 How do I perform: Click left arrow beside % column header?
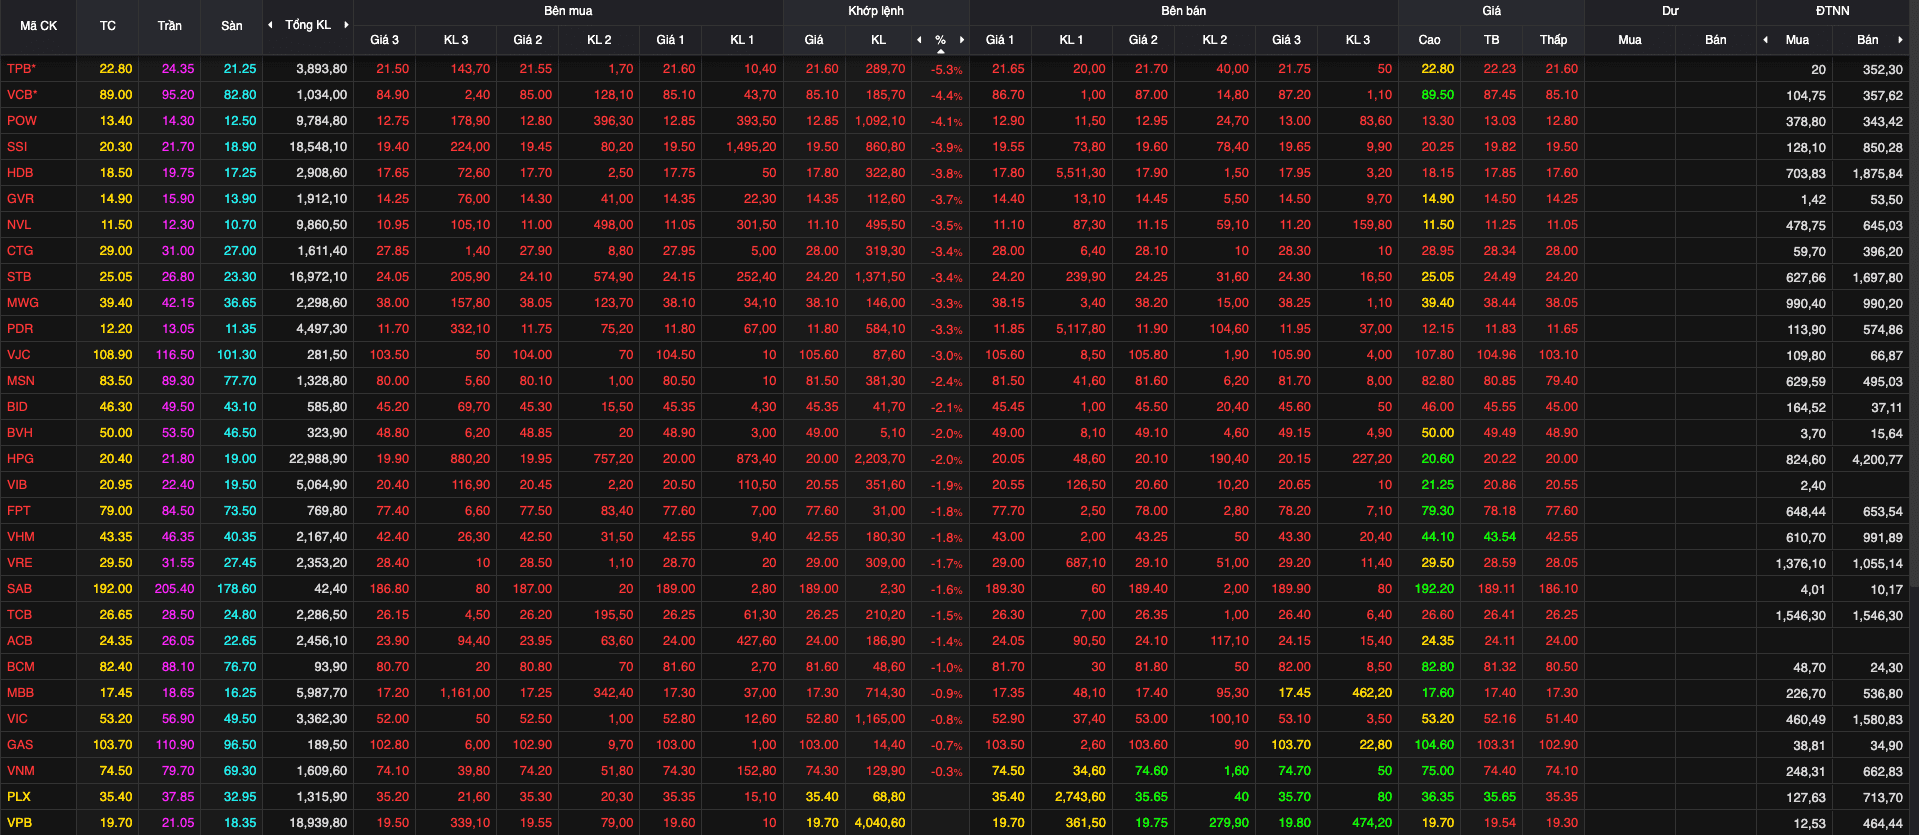[919, 40]
